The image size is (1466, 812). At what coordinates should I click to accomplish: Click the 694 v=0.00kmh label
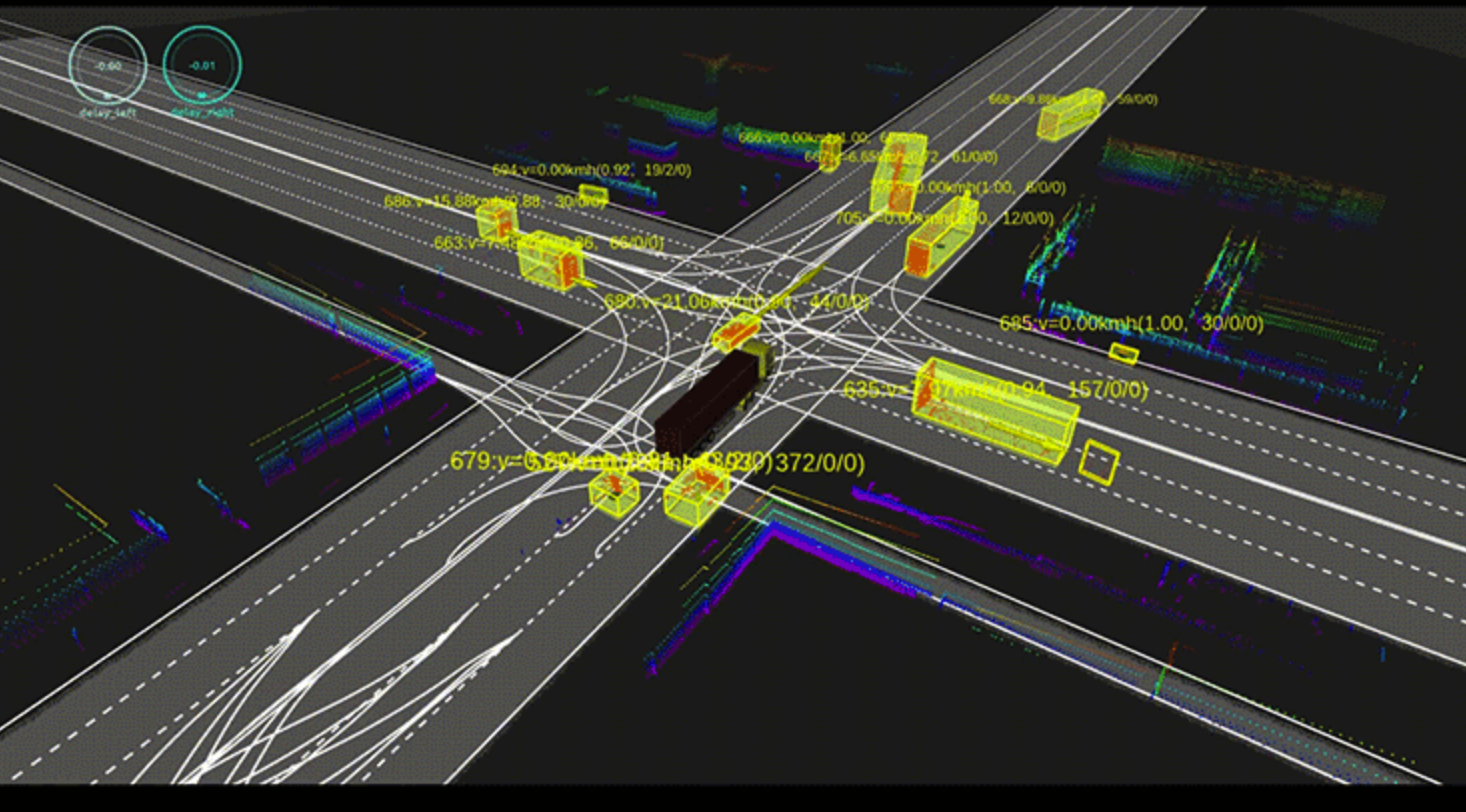click(x=590, y=170)
